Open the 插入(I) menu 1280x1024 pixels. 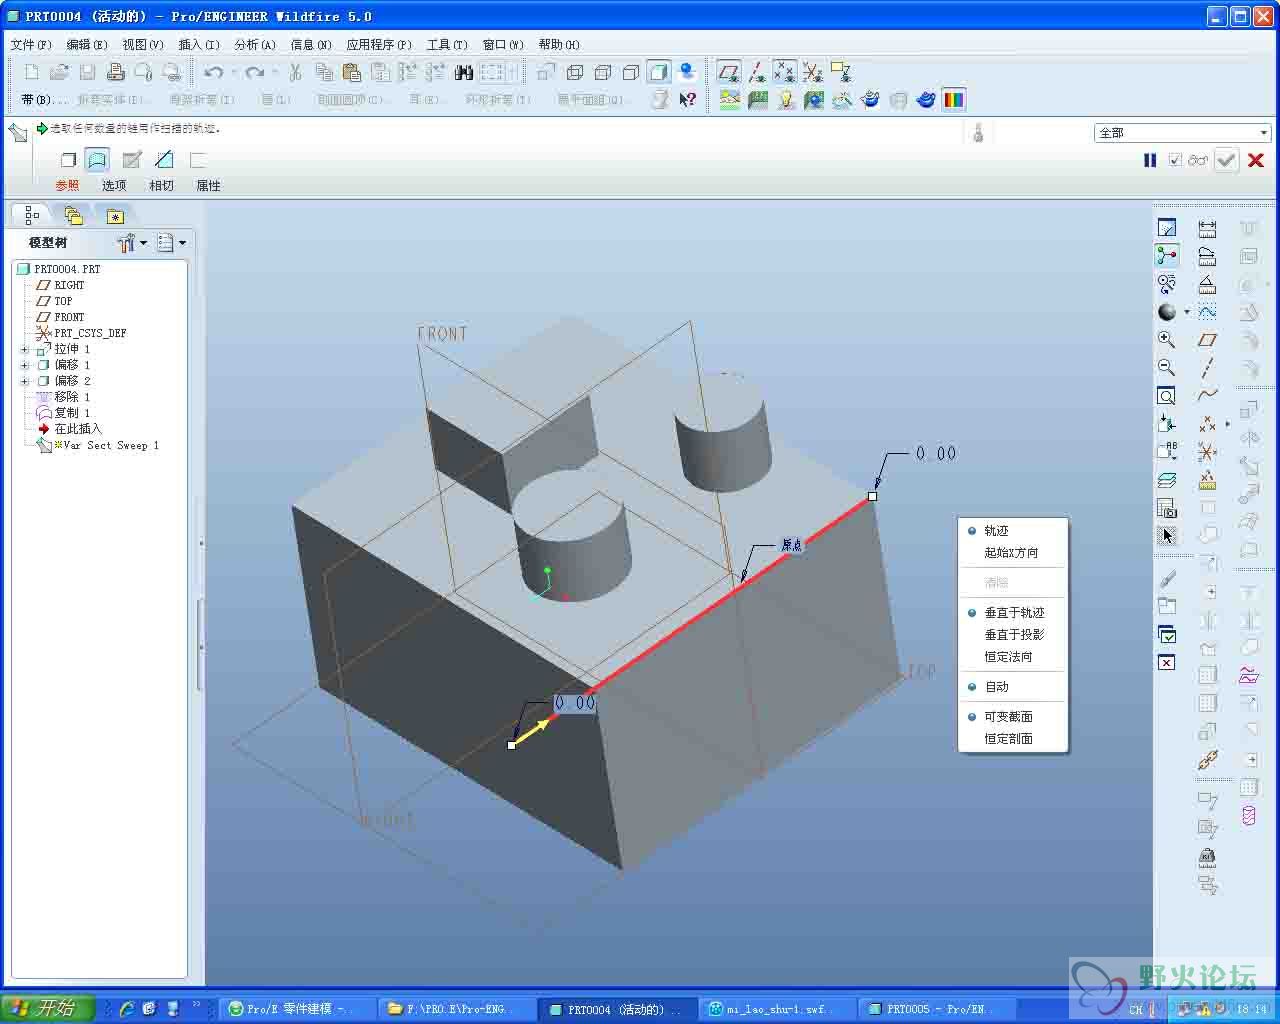click(x=199, y=44)
